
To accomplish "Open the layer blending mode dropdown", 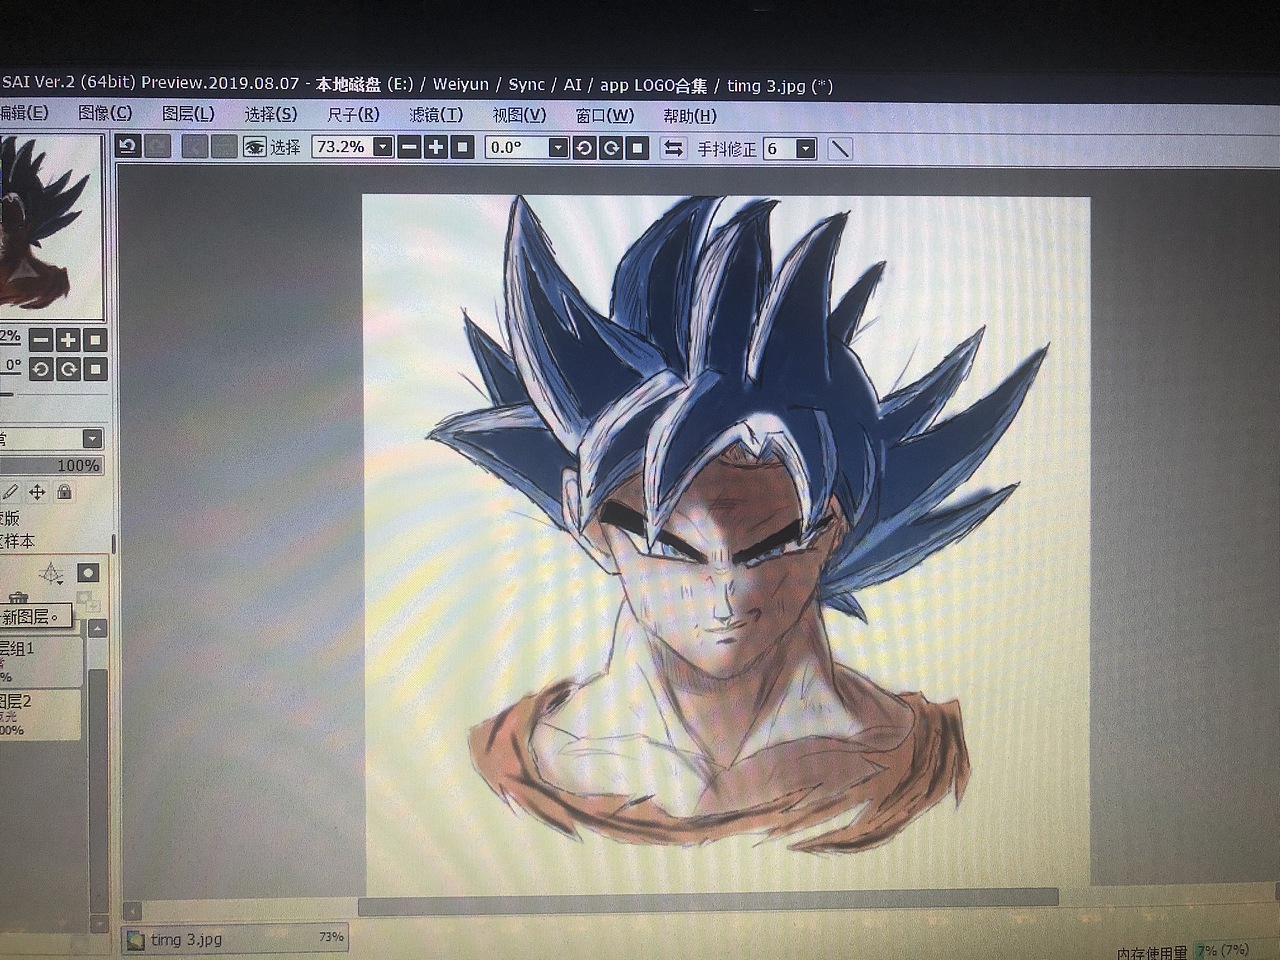I will coord(92,438).
